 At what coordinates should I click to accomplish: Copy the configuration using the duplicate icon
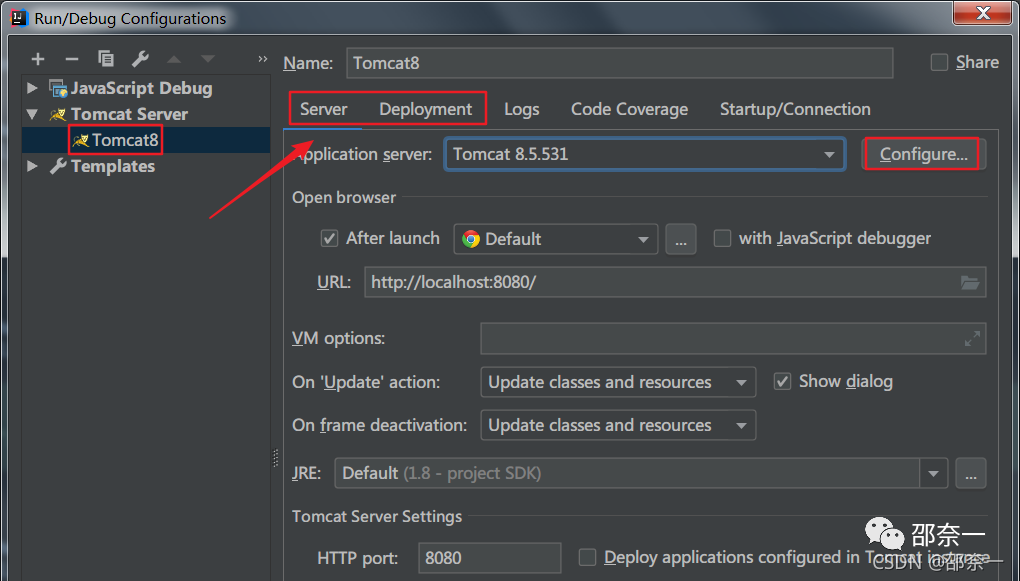(105, 59)
